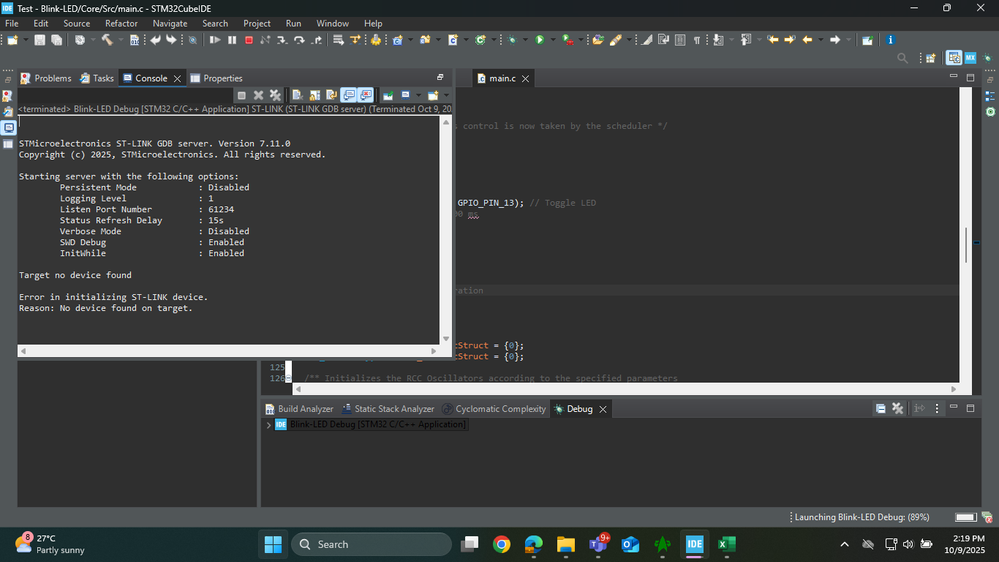Image resolution: width=999 pixels, height=562 pixels.
Task: Click the blue information icon in toolbar
Action: (x=890, y=40)
